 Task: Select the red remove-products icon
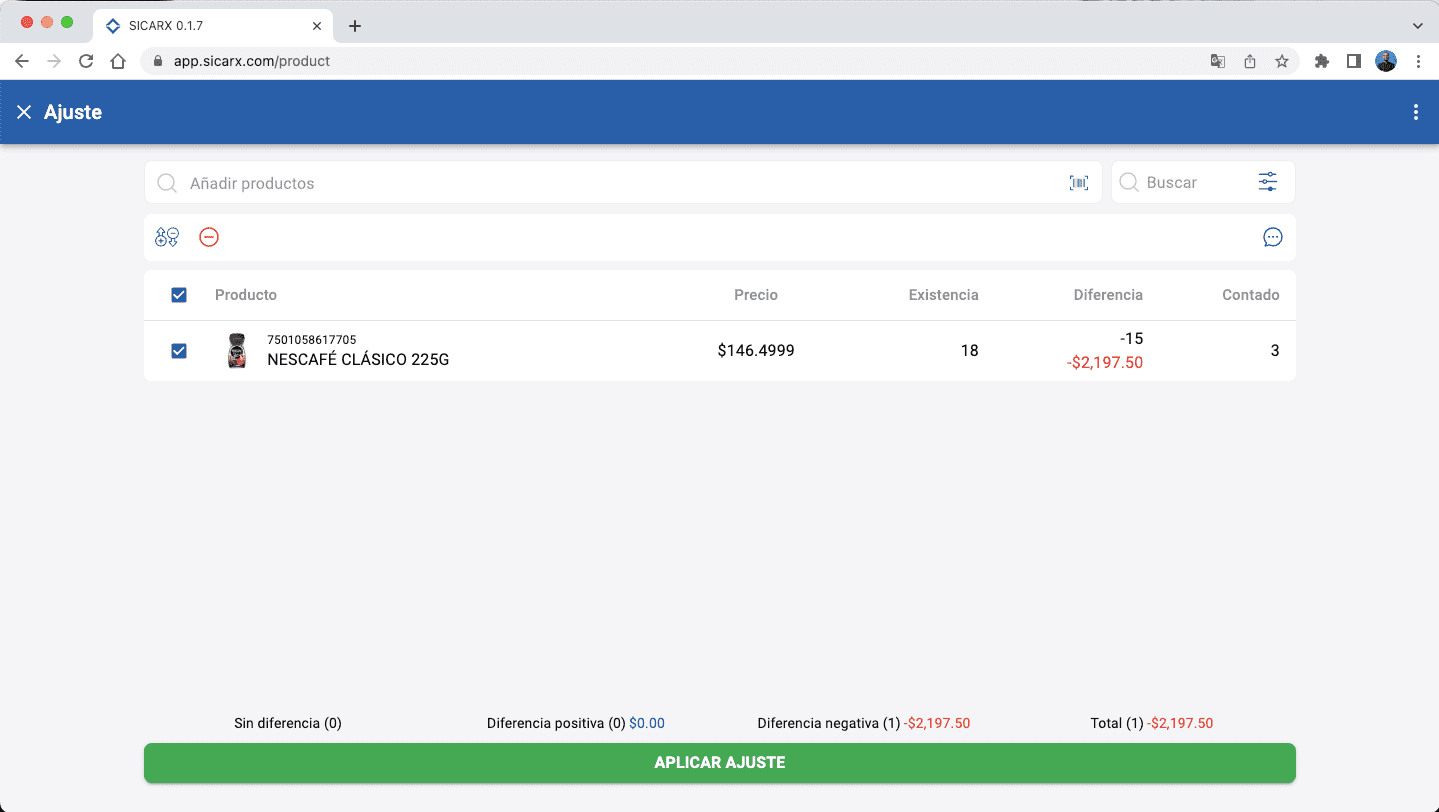pyautogui.click(x=209, y=237)
